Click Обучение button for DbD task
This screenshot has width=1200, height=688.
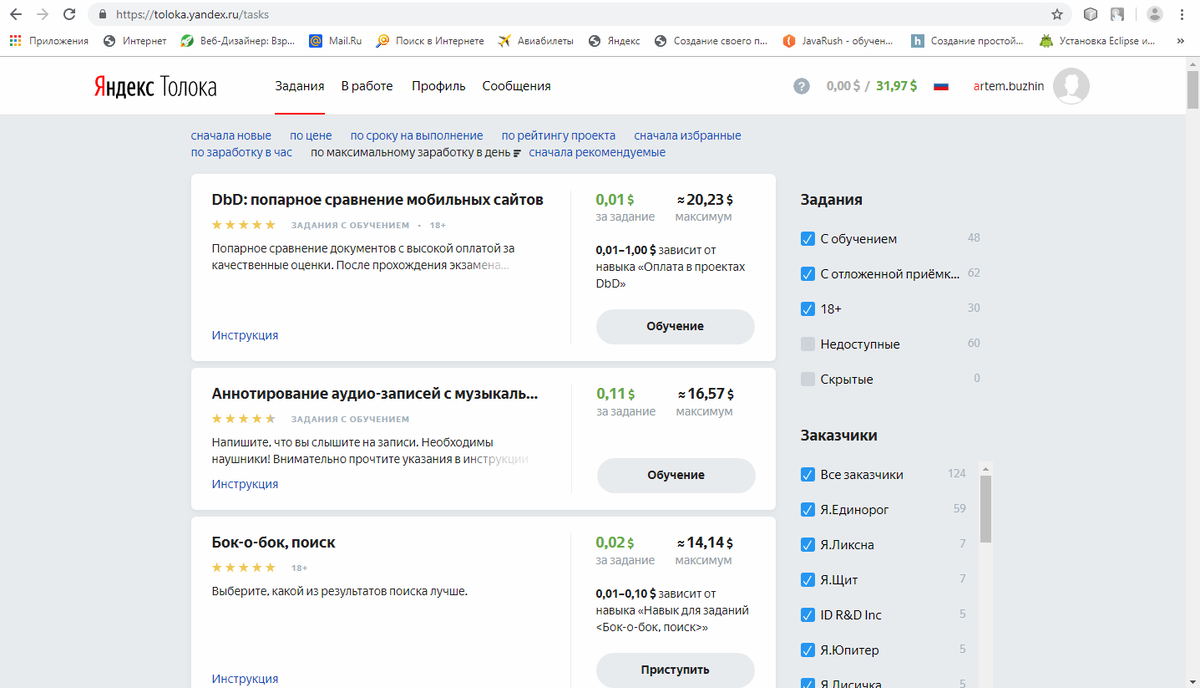[675, 326]
